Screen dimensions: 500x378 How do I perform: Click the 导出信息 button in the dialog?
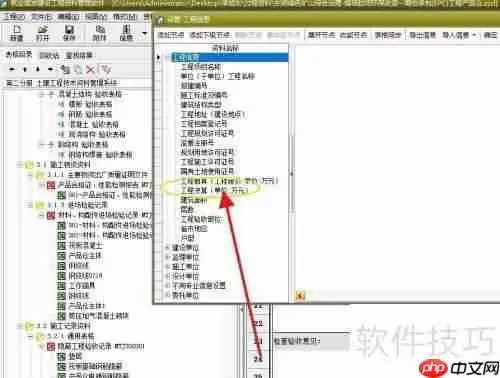click(x=422, y=35)
